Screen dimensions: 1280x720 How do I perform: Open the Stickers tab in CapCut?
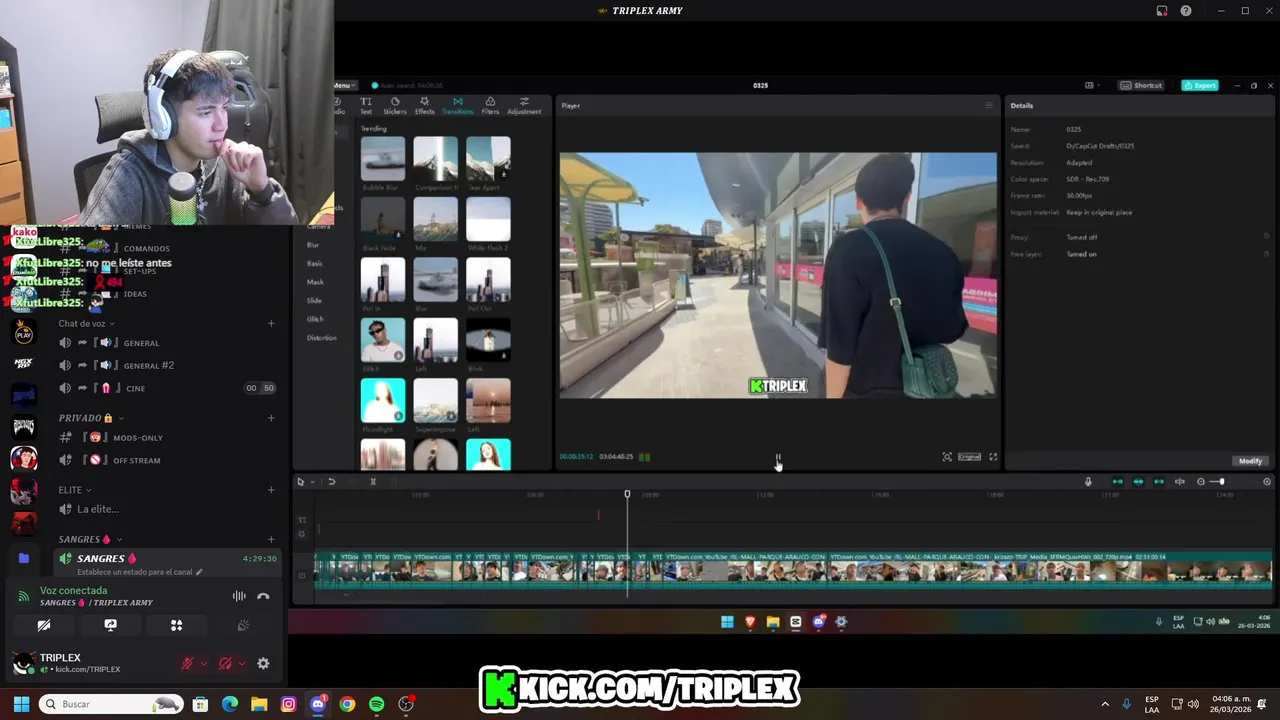[395, 105]
